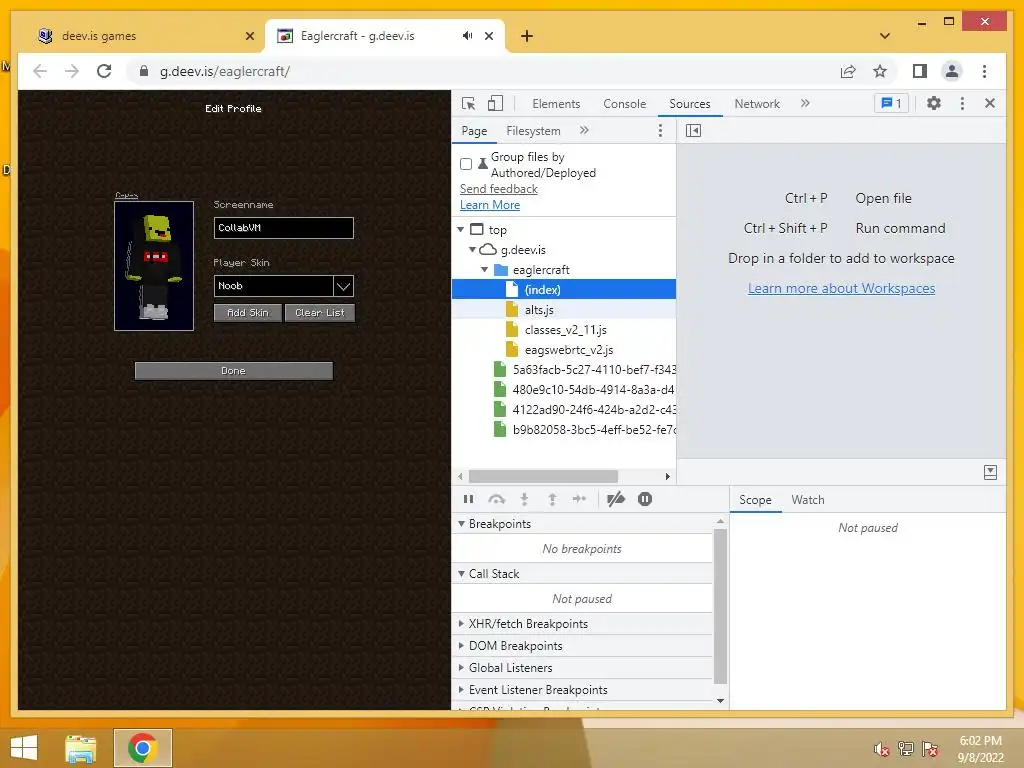Click the Clear List button
1024x768 pixels.
point(319,313)
